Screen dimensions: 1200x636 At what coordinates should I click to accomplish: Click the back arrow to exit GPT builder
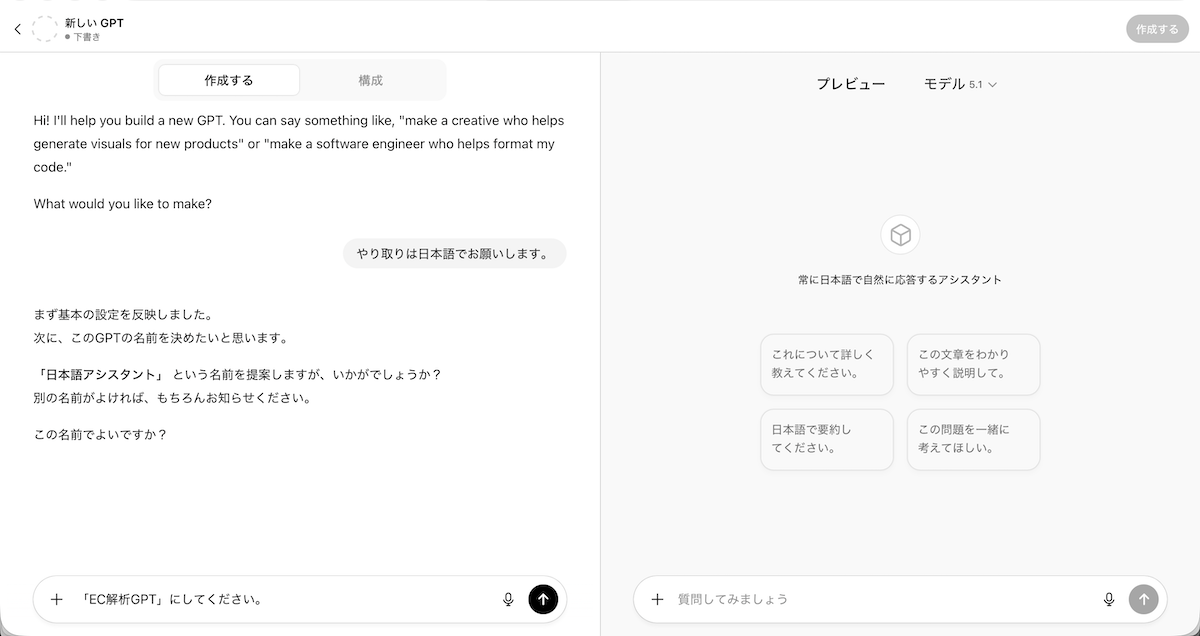(x=17, y=29)
